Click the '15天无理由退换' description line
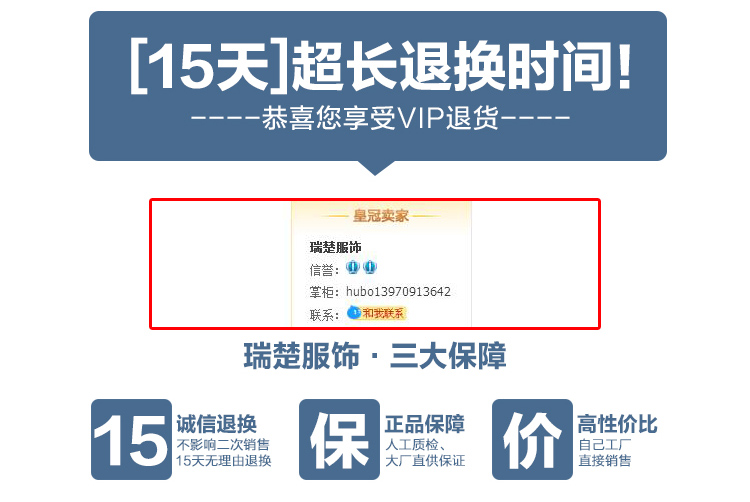Screen dimensions: 750x502 (x=223, y=461)
